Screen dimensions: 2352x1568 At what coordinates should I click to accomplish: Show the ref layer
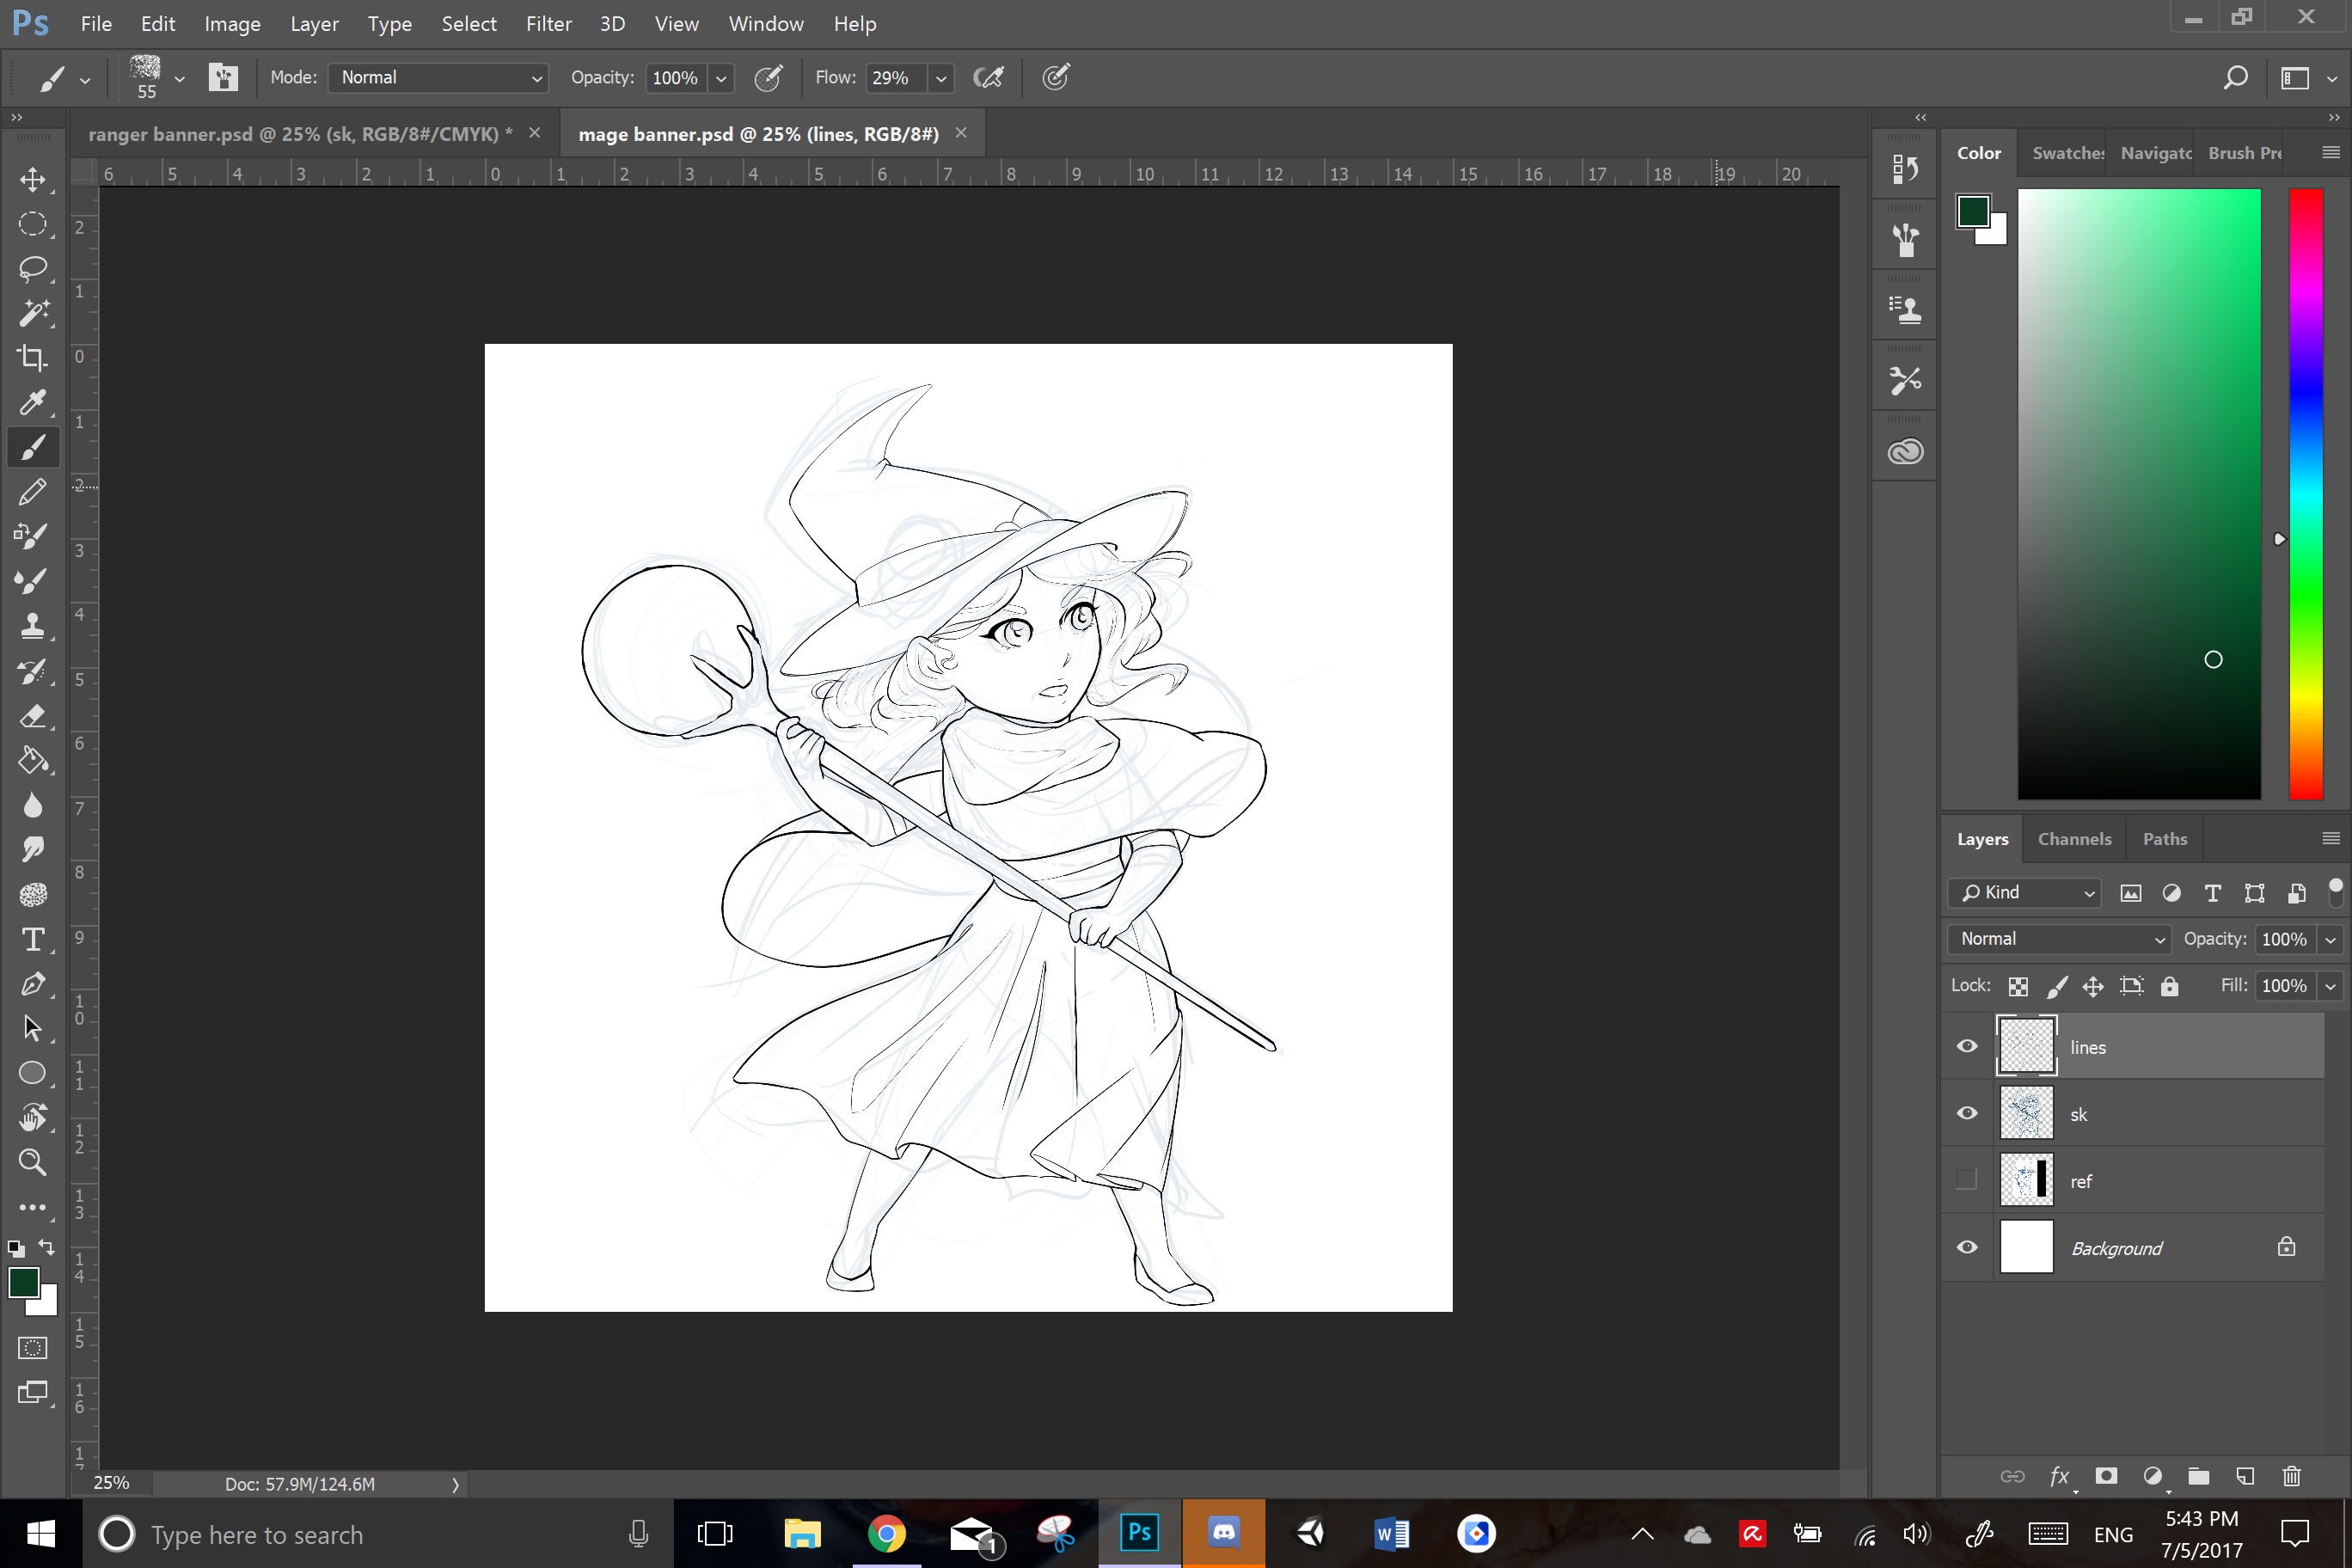(x=1967, y=1180)
